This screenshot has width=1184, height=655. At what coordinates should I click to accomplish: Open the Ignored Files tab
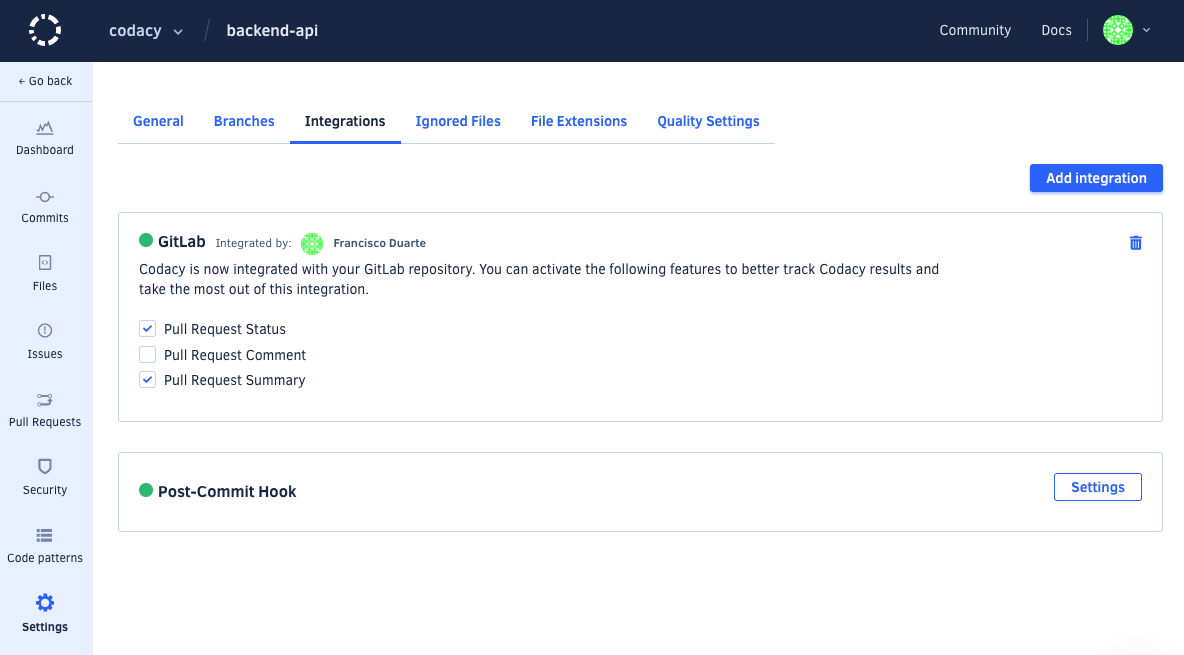pyautogui.click(x=458, y=122)
